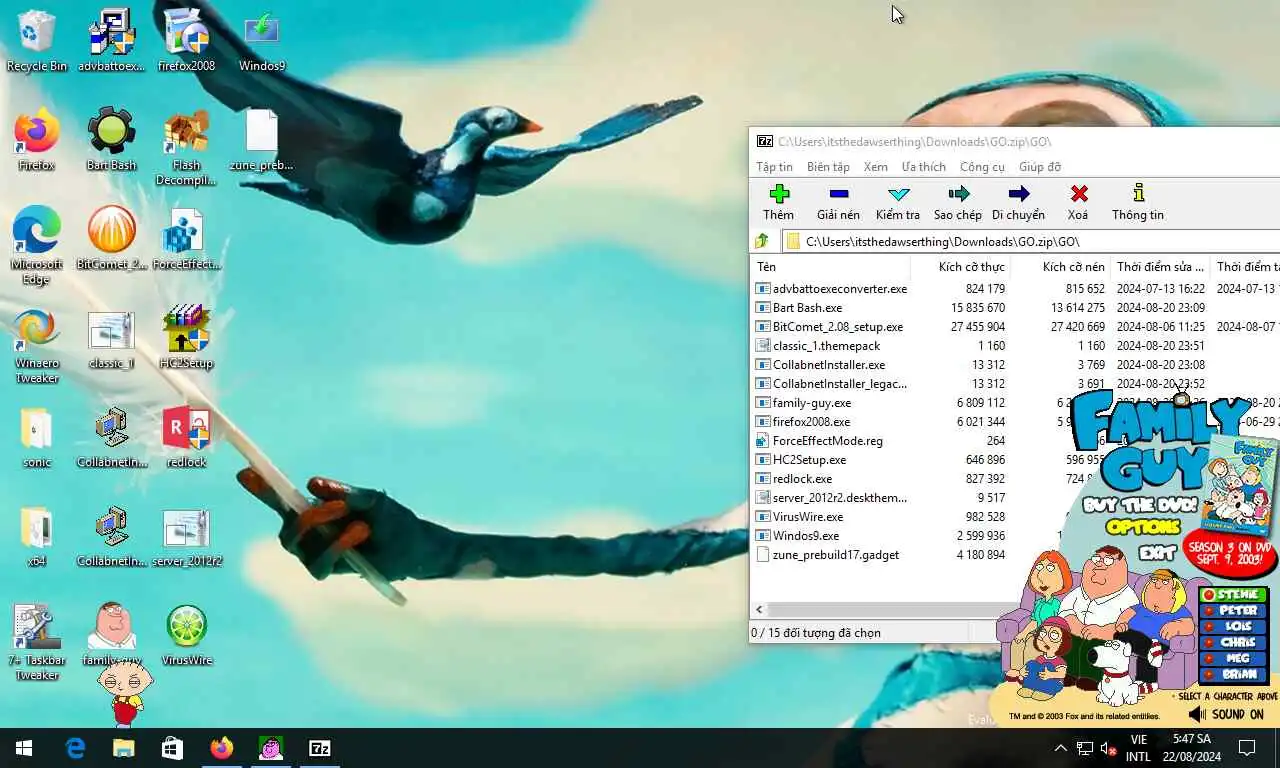Click the Thông tin info icon
1280x768 pixels.
(1138, 194)
